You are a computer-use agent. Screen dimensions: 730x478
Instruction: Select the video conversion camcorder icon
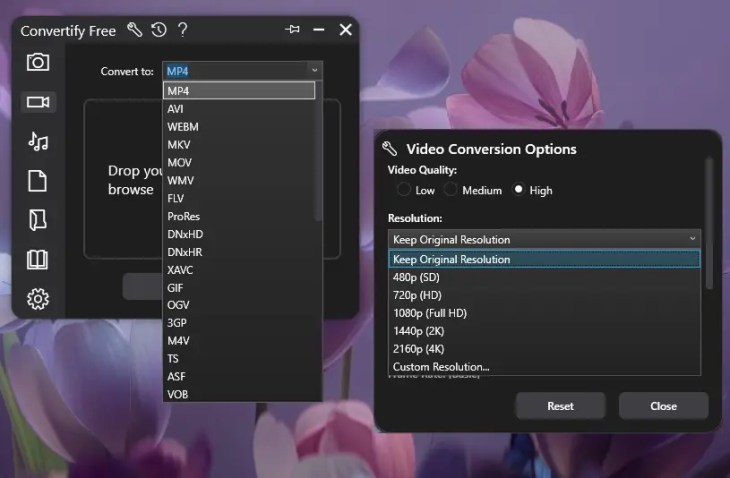[x=38, y=102]
